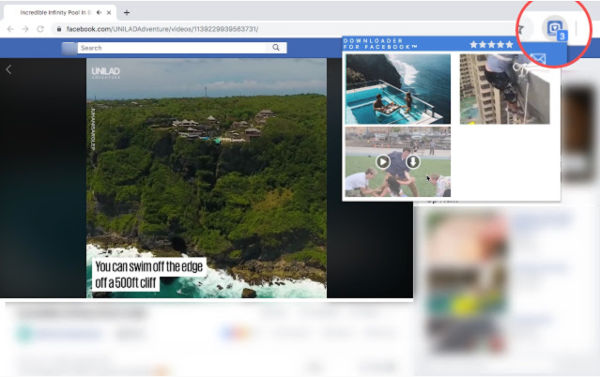
Task: Click the browser back arrow
Action: (10, 29)
